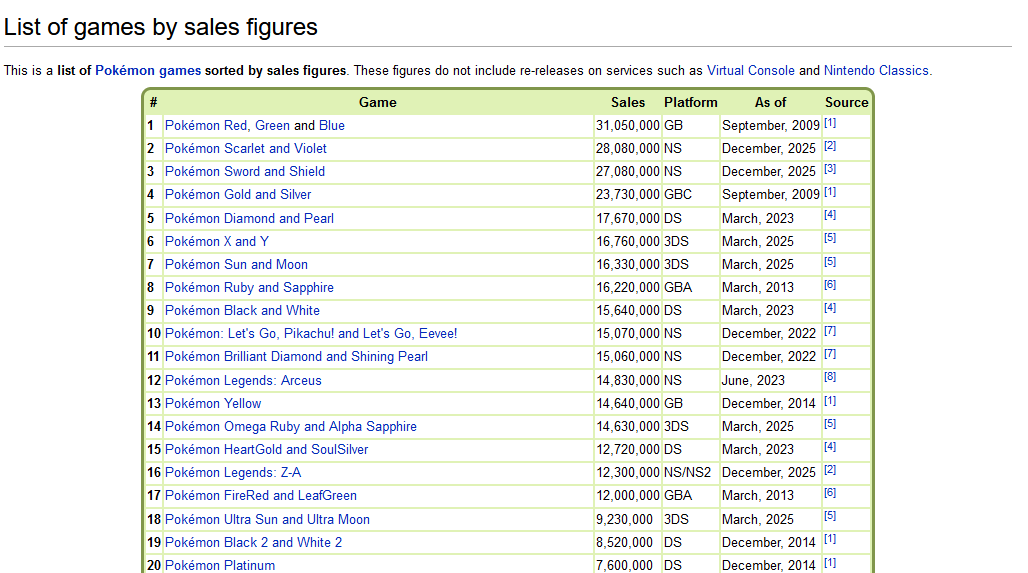The height and width of the screenshot is (573, 1028).
Task: Open Pokémon Diamond and Pearl page
Action: [249, 218]
